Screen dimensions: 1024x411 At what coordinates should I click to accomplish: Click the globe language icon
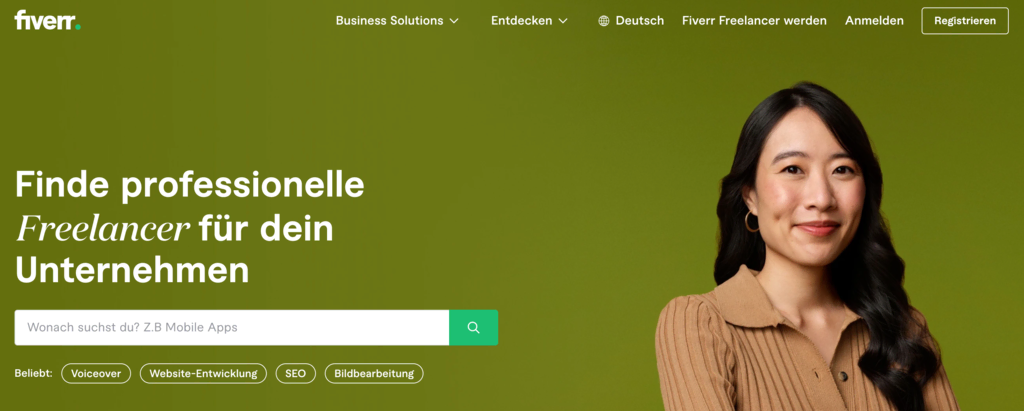point(603,21)
